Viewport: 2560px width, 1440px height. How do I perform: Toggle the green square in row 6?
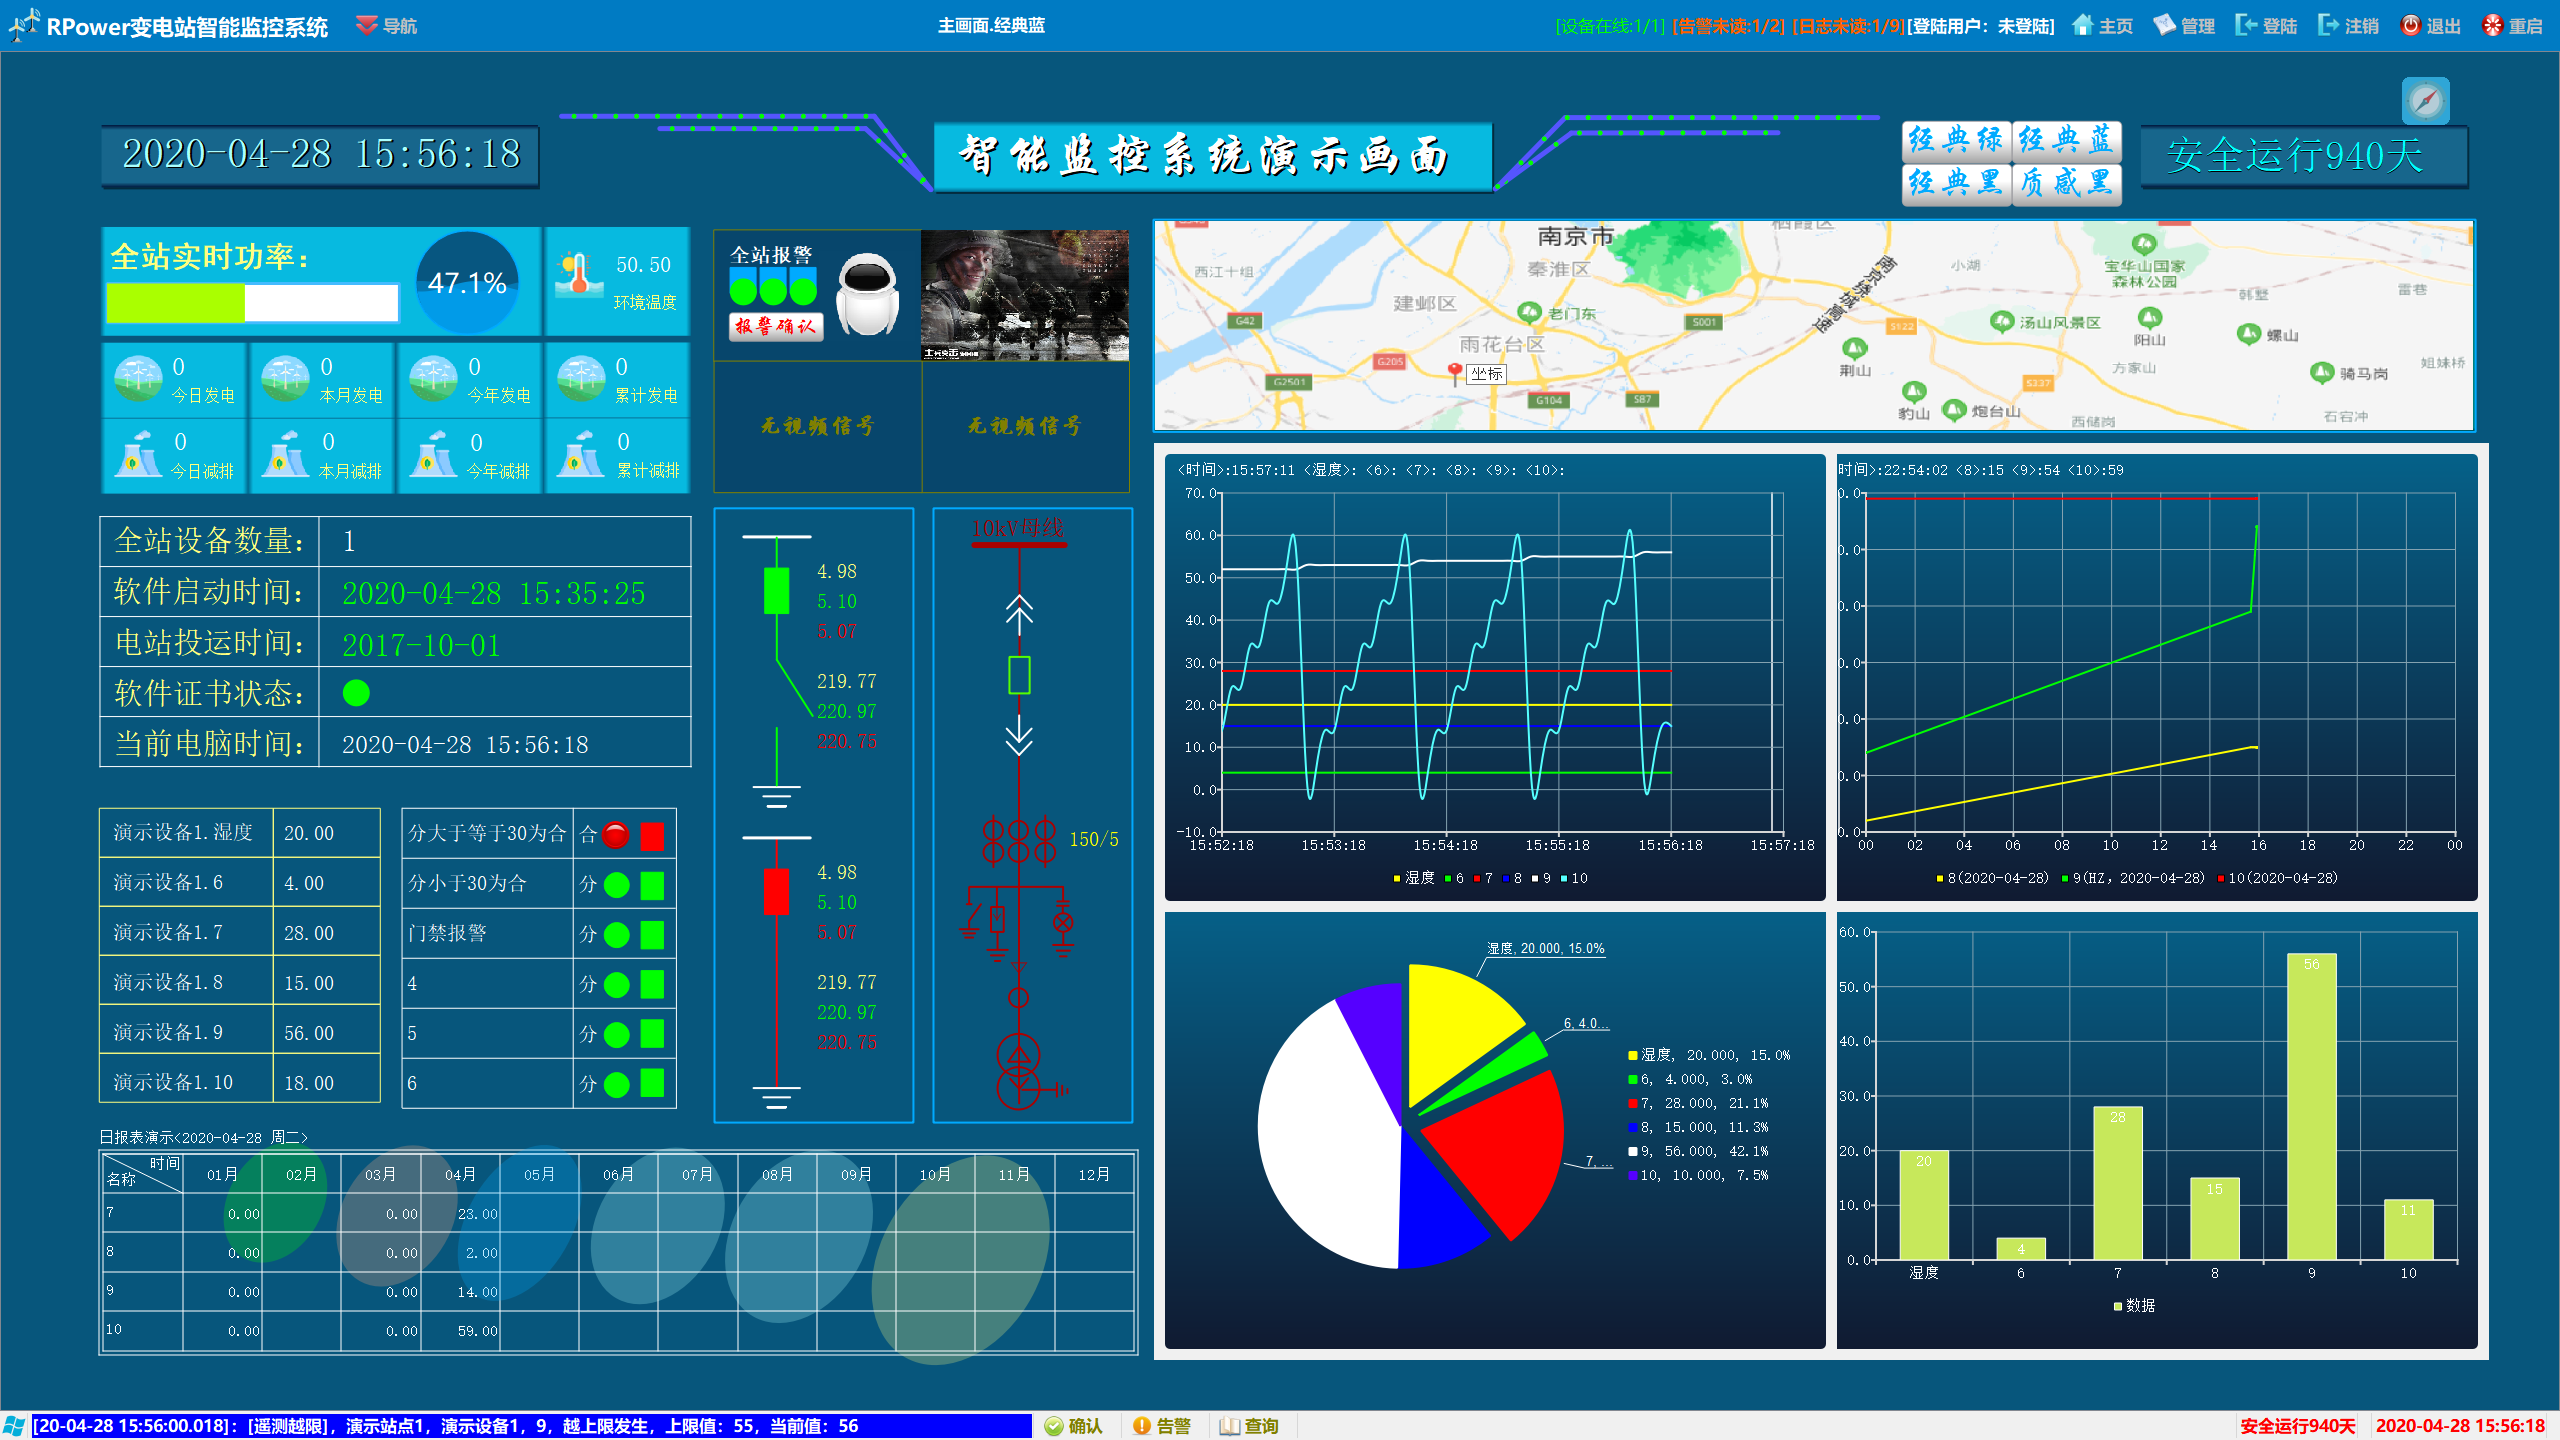[x=652, y=1084]
